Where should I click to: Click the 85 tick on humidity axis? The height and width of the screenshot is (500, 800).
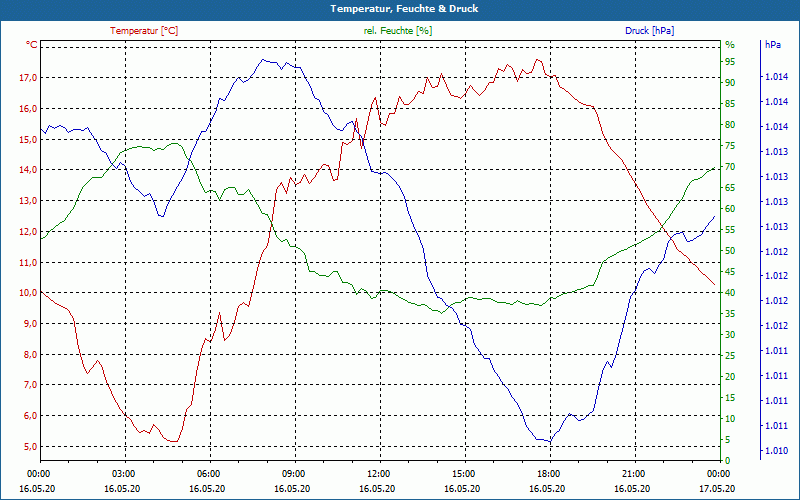pyautogui.click(x=730, y=104)
